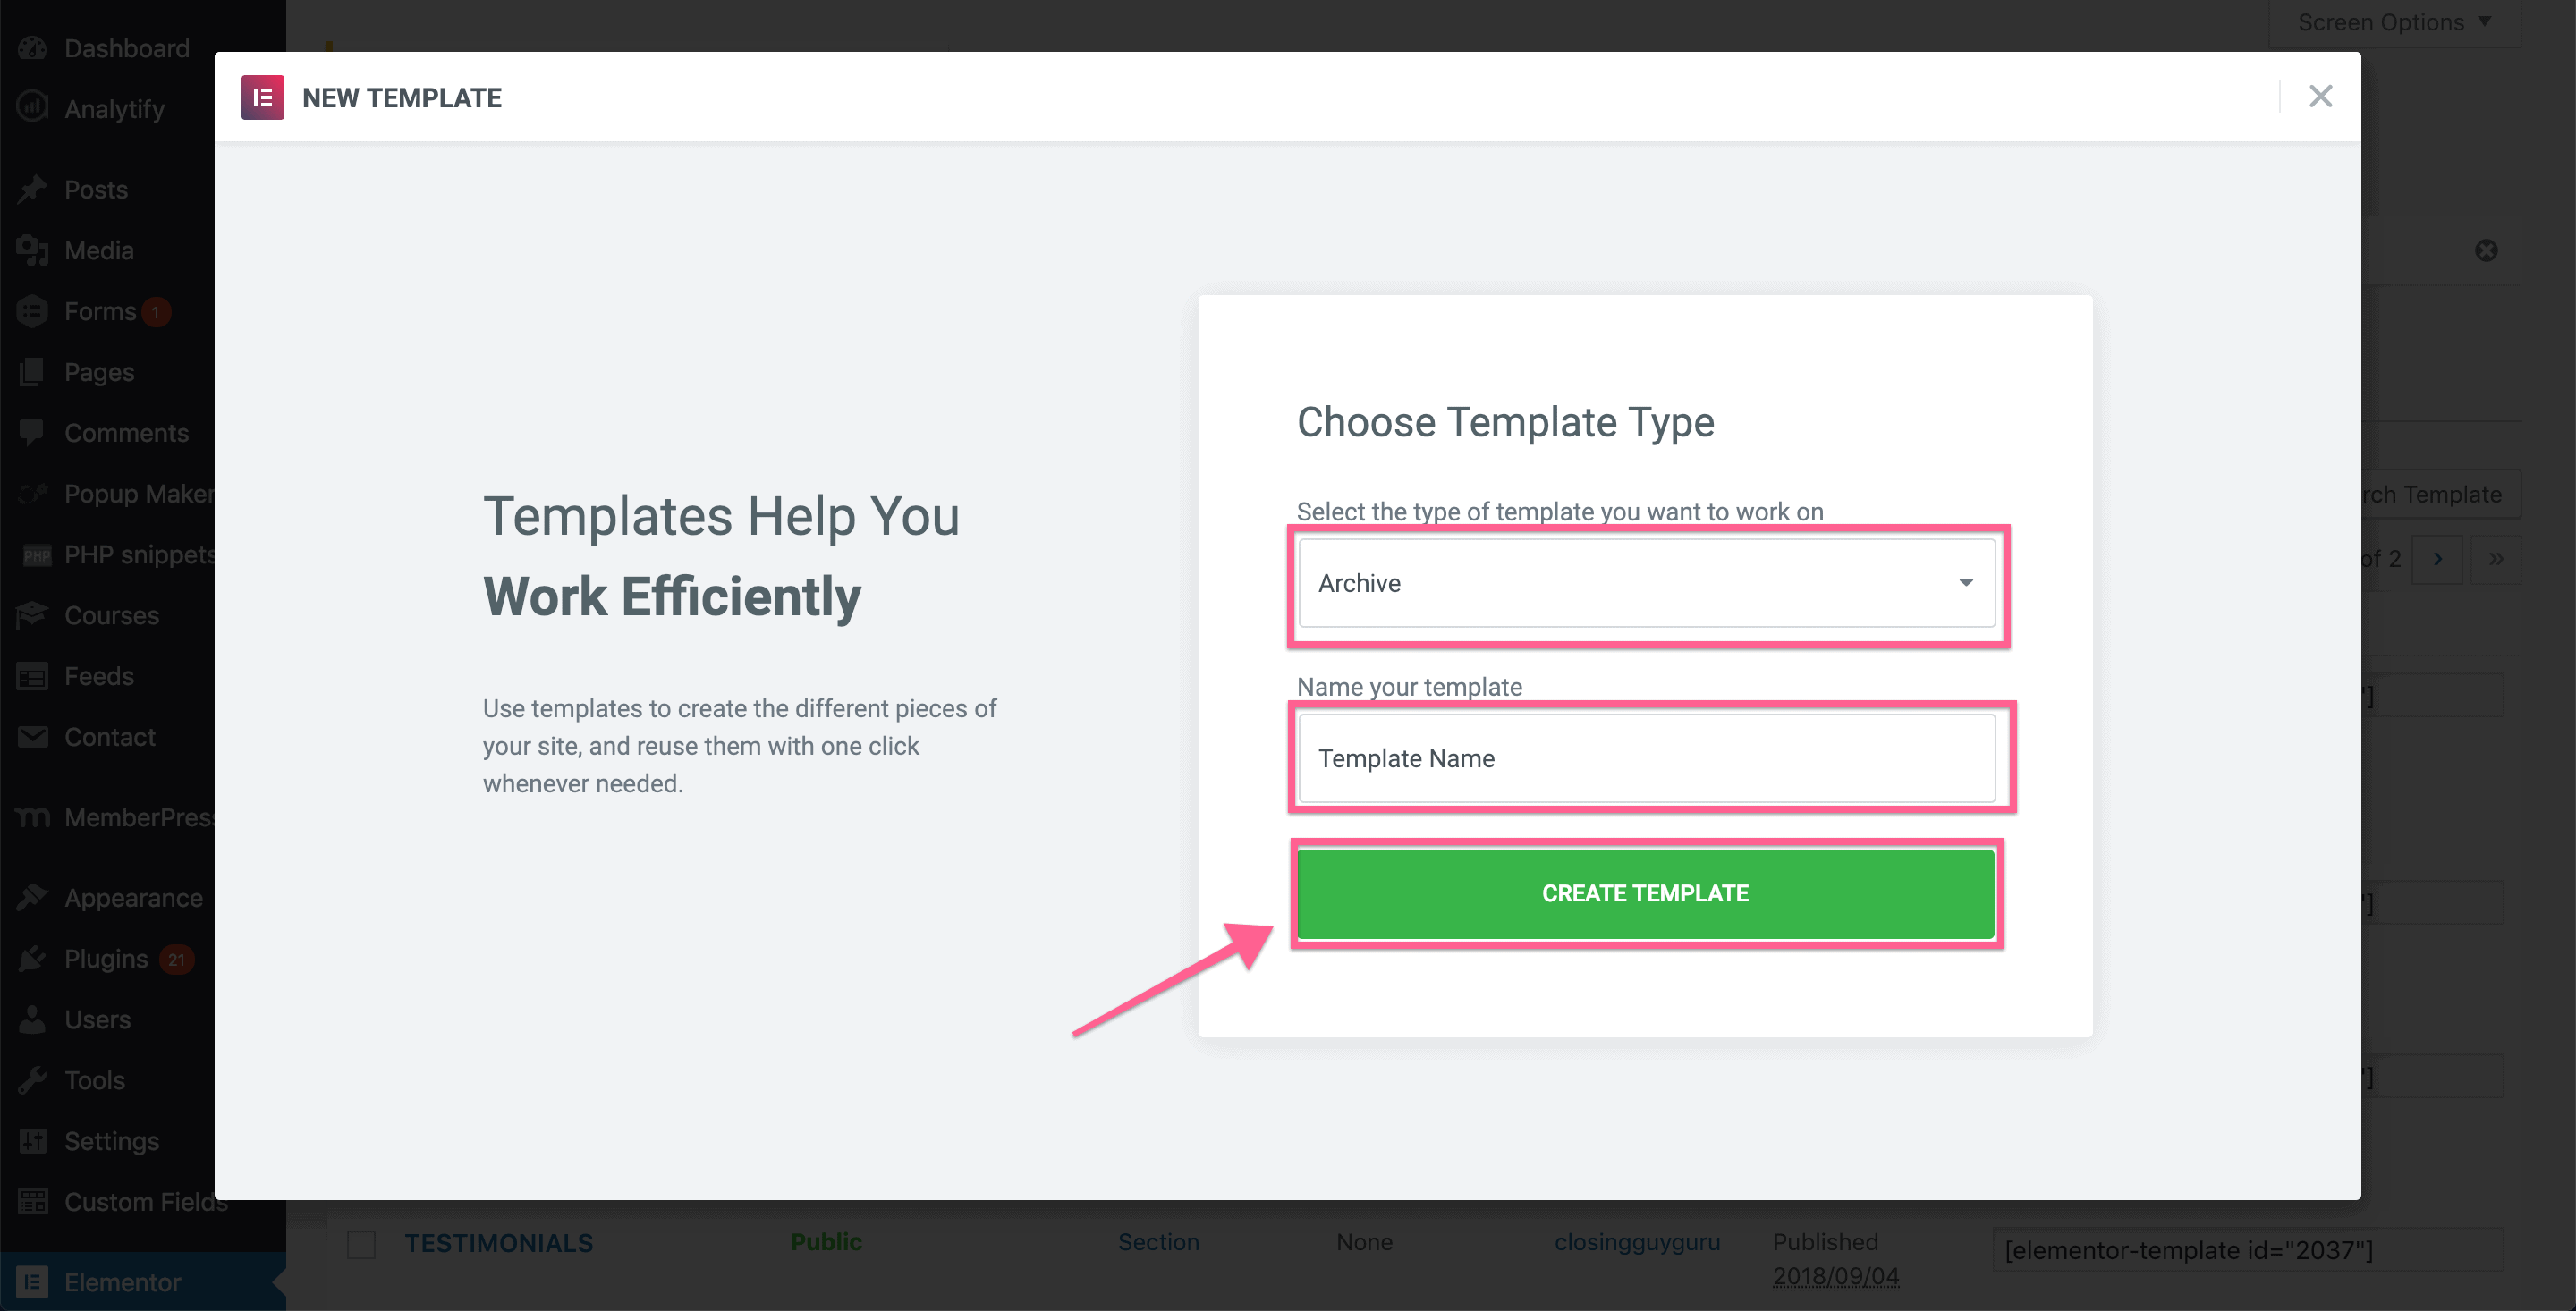Check the TESTIMONIALS row checkbox
Image resolution: width=2576 pixels, height=1311 pixels.
click(361, 1244)
